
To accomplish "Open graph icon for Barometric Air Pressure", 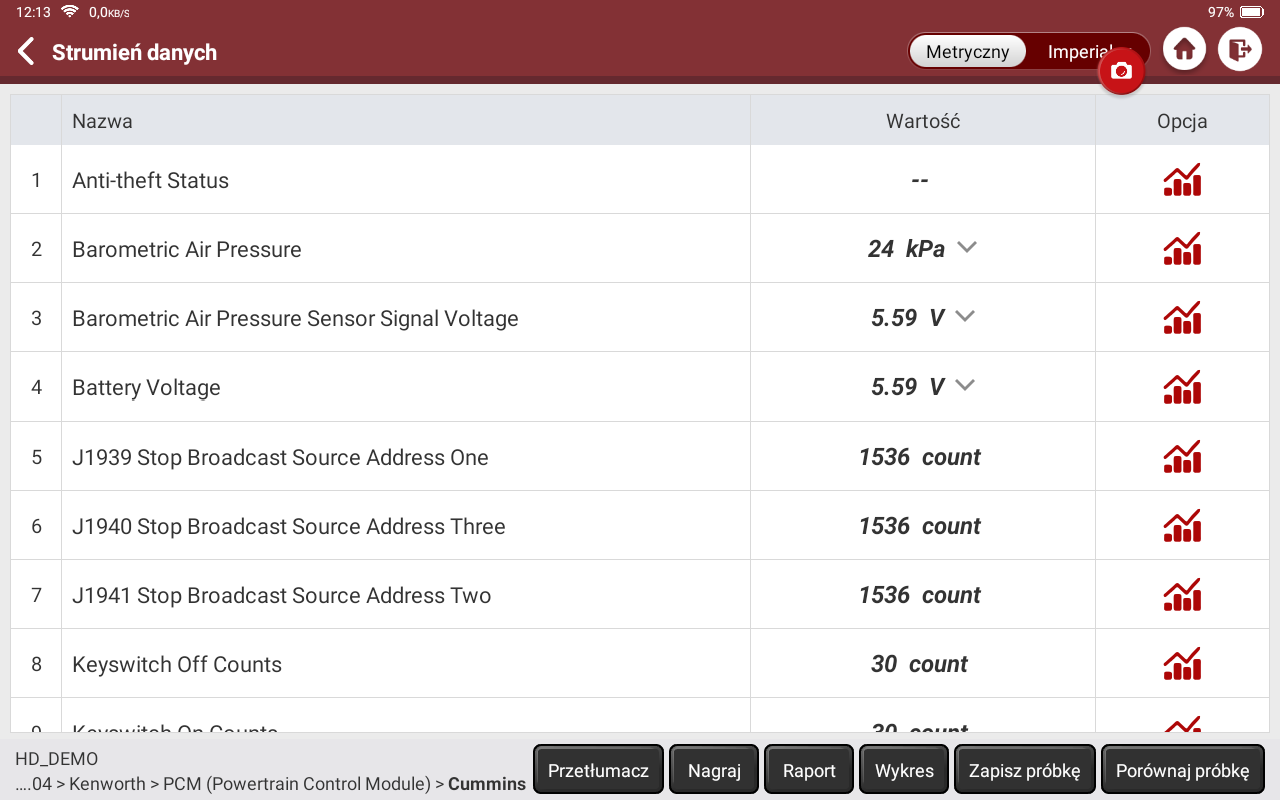I will (x=1182, y=249).
